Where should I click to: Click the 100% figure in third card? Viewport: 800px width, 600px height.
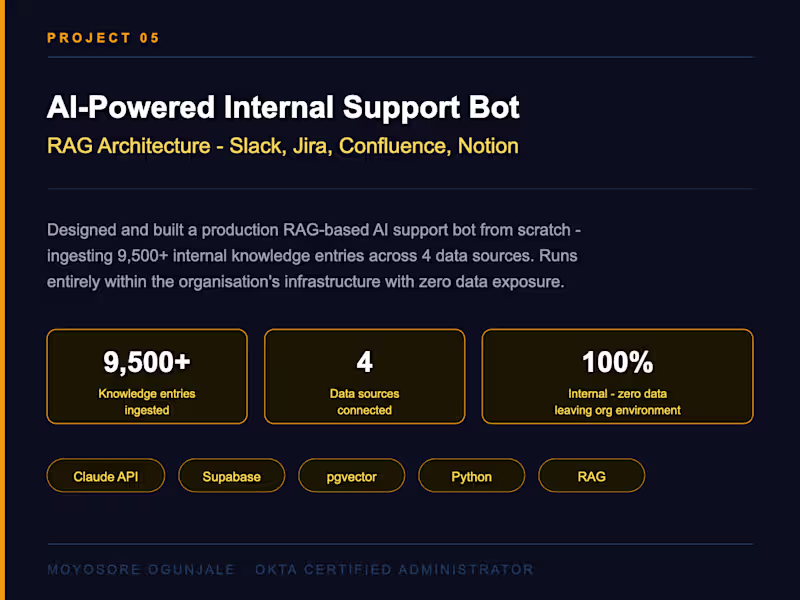point(617,362)
